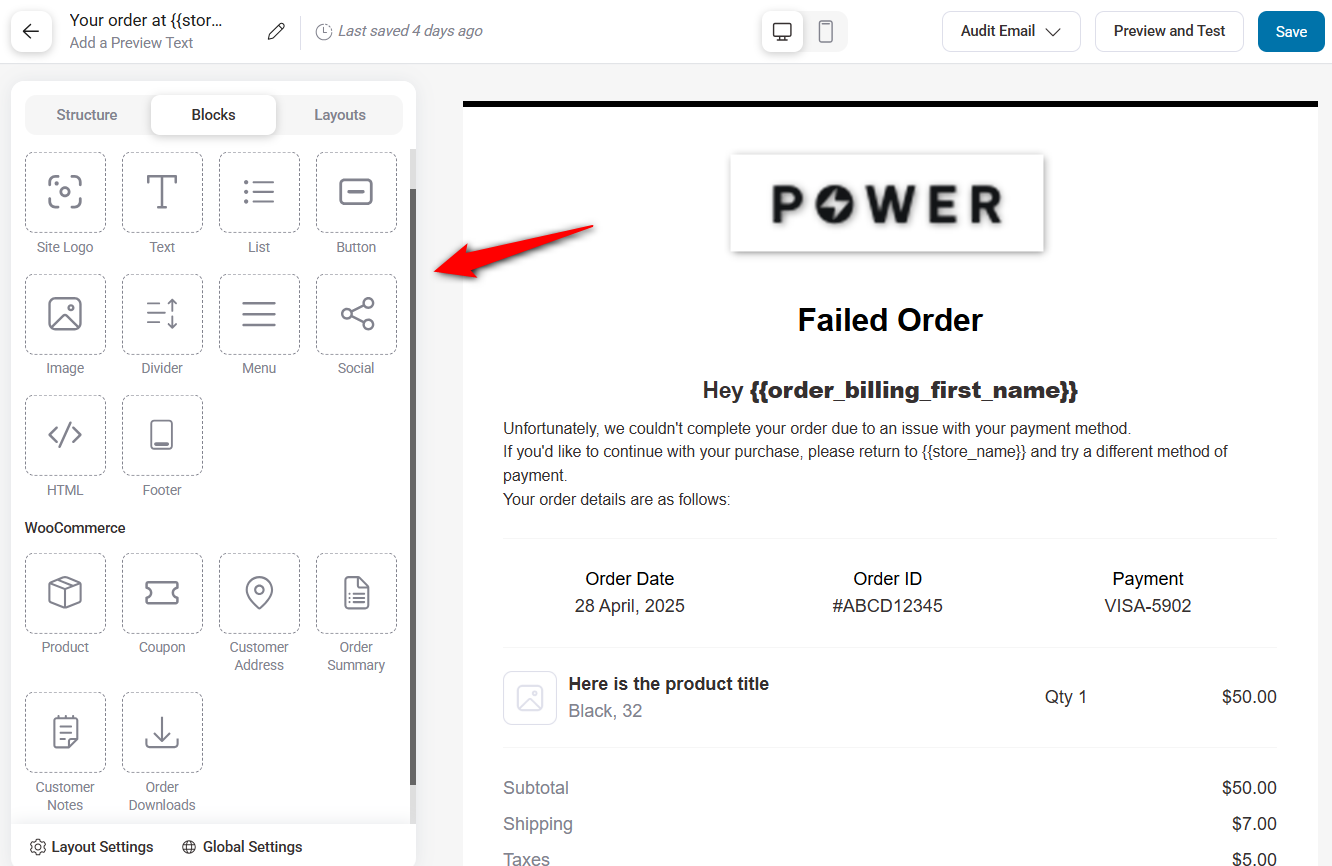Go back using the arrow button
The width and height of the screenshot is (1332, 866).
coord(31,32)
